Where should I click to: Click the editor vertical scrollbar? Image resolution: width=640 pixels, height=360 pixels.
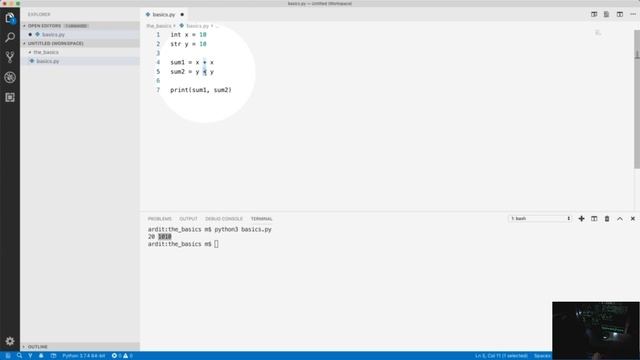637,98
